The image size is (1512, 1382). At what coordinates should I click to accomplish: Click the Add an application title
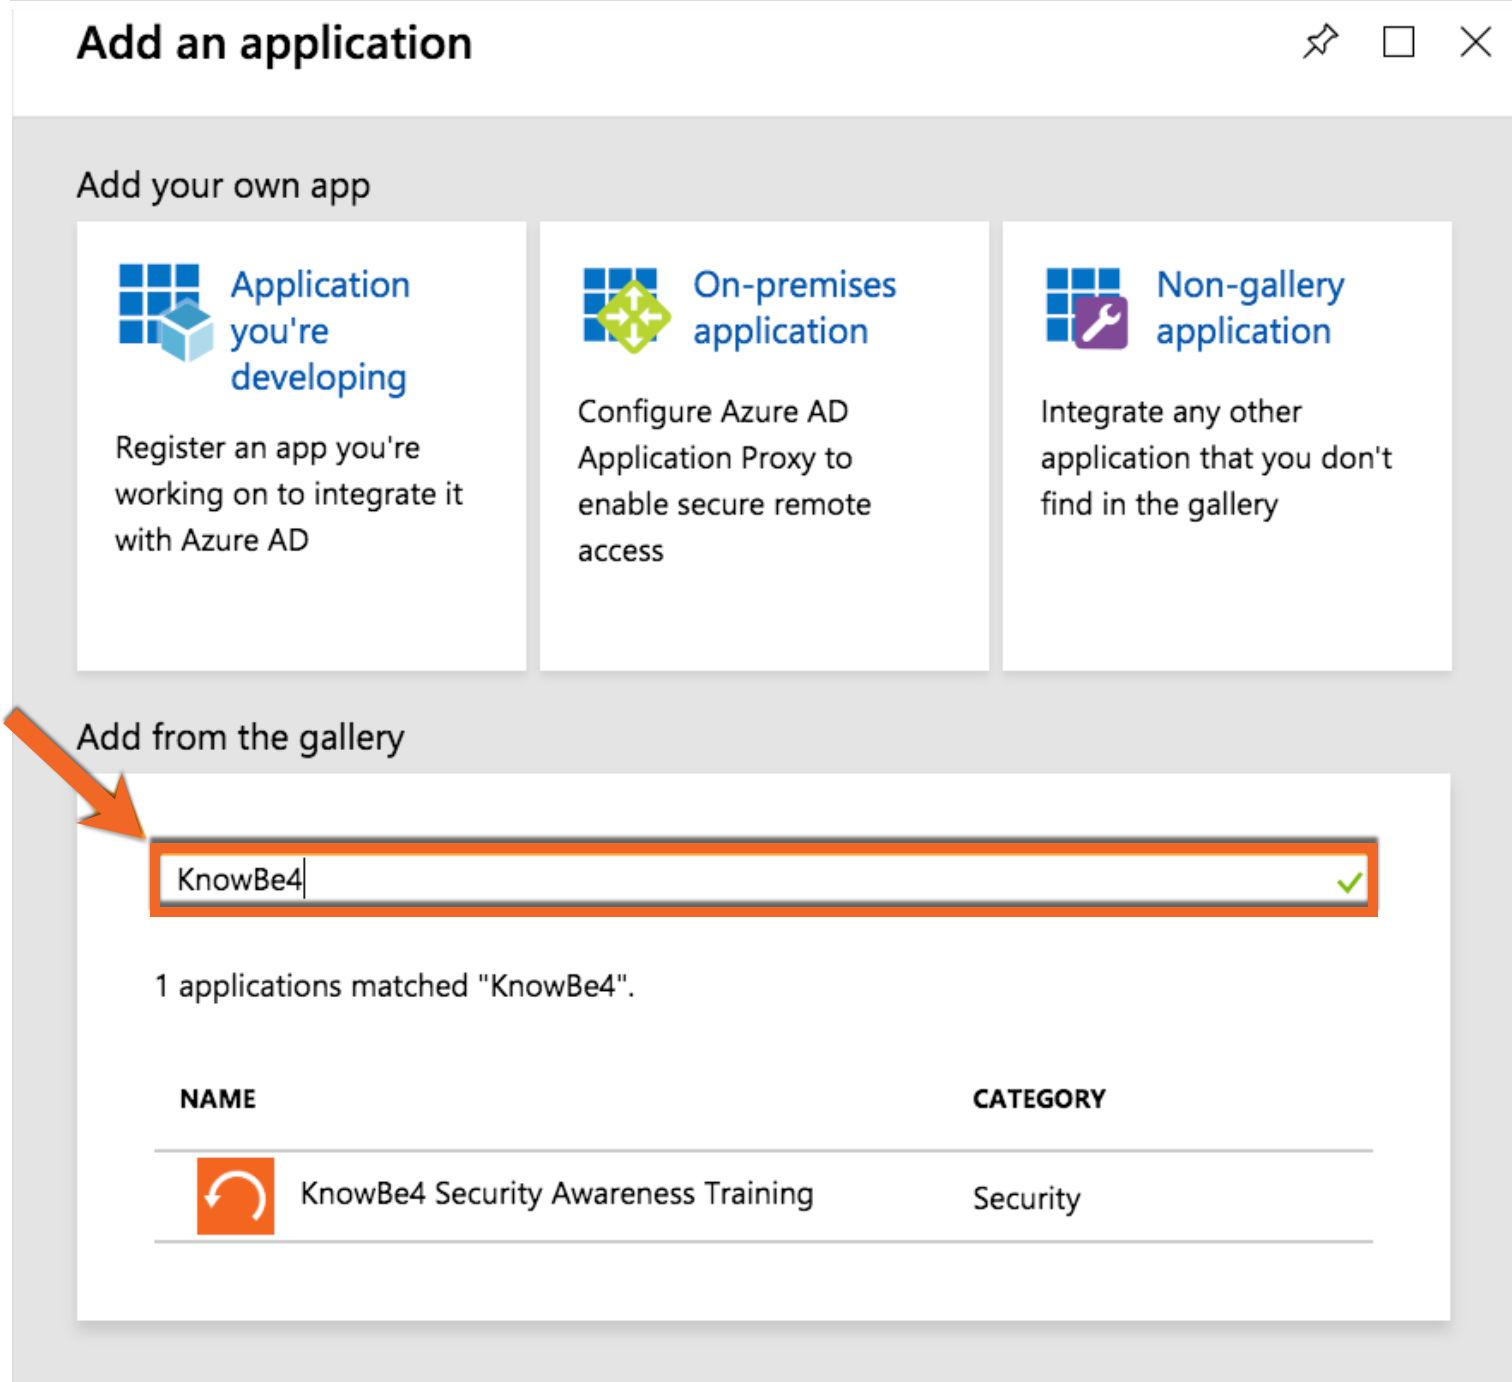point(274,42)
